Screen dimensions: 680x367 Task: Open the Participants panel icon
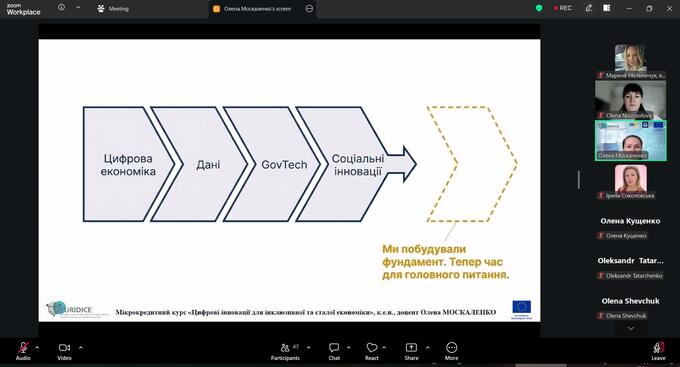tap(285, 347)
